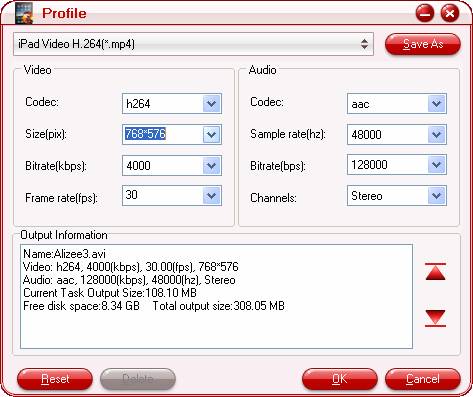The image size is (473, 397).
Task: Expand the Channels Stereo dropdown arrow
Action: (x=437, y=196)
